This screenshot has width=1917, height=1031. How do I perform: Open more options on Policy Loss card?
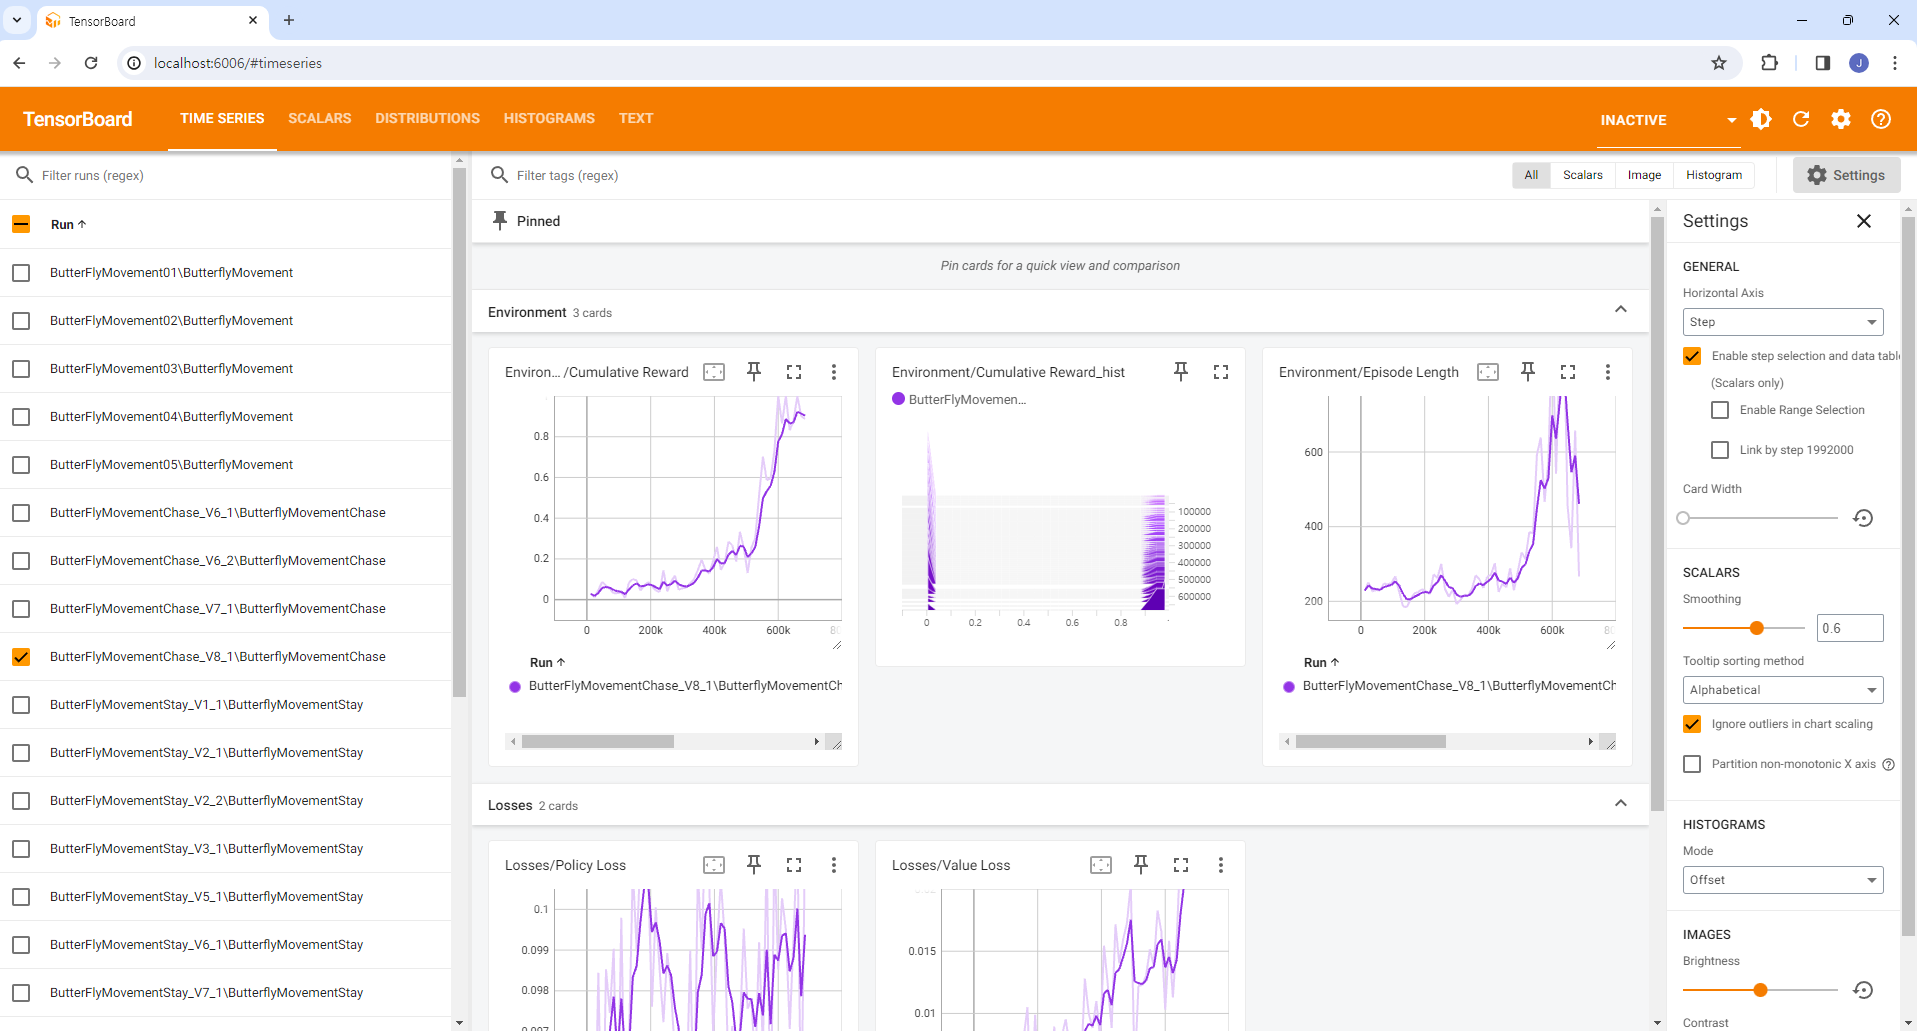tap(834, 865)
